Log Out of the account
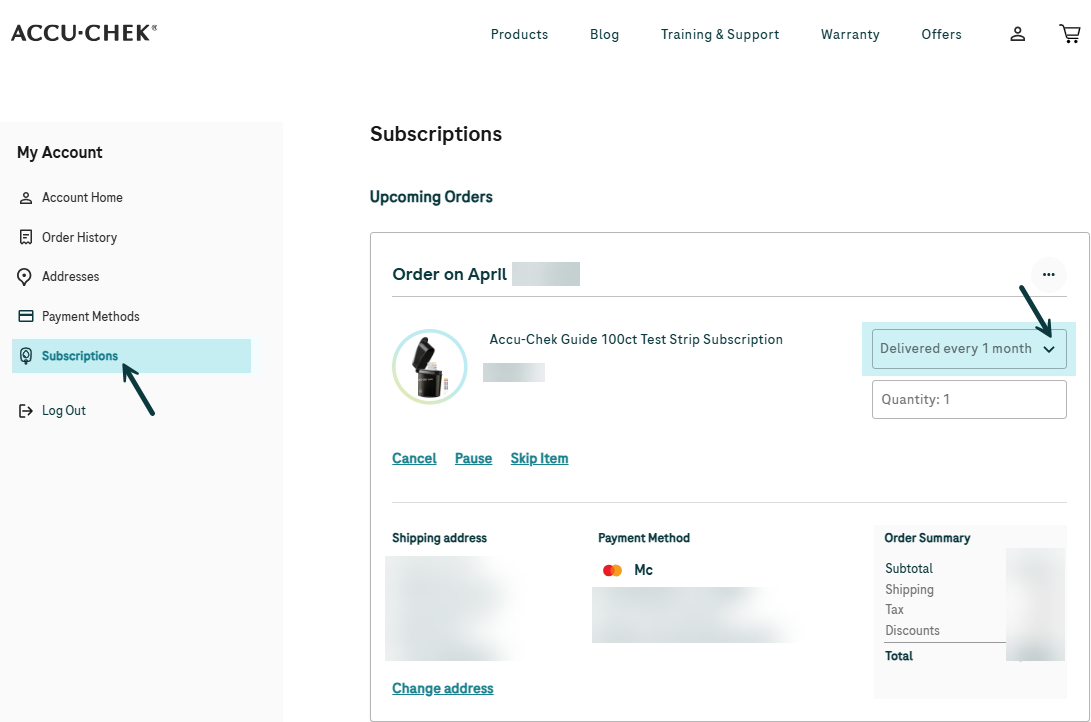 [63, 410]
